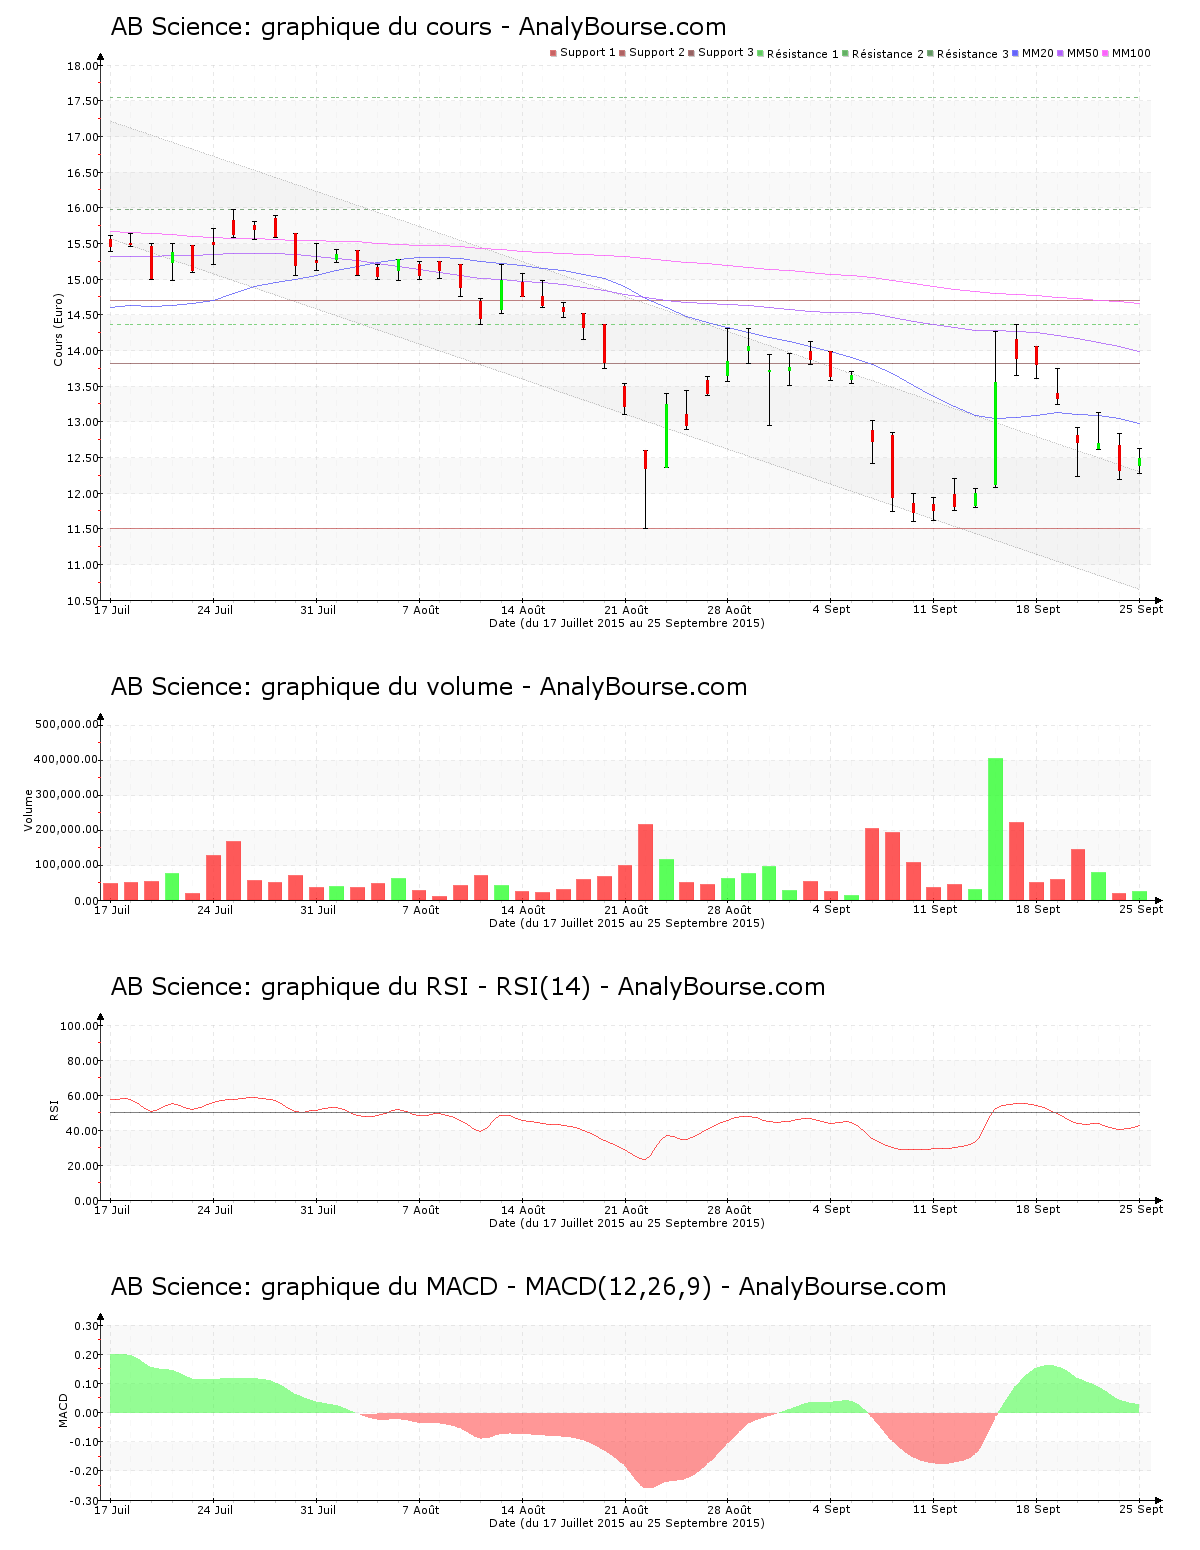
Task: Click the MM100 legend entry
Action: 1126,53
